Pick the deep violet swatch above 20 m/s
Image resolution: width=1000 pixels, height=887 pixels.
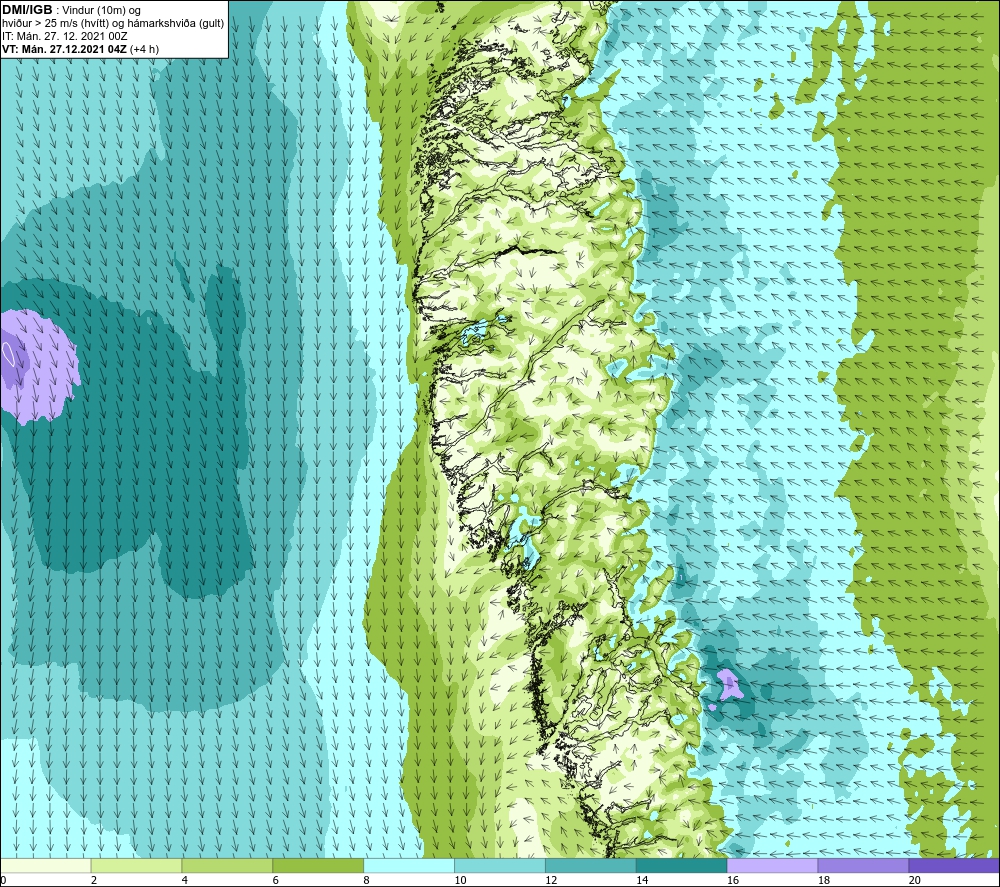click(x=954, y=866)
